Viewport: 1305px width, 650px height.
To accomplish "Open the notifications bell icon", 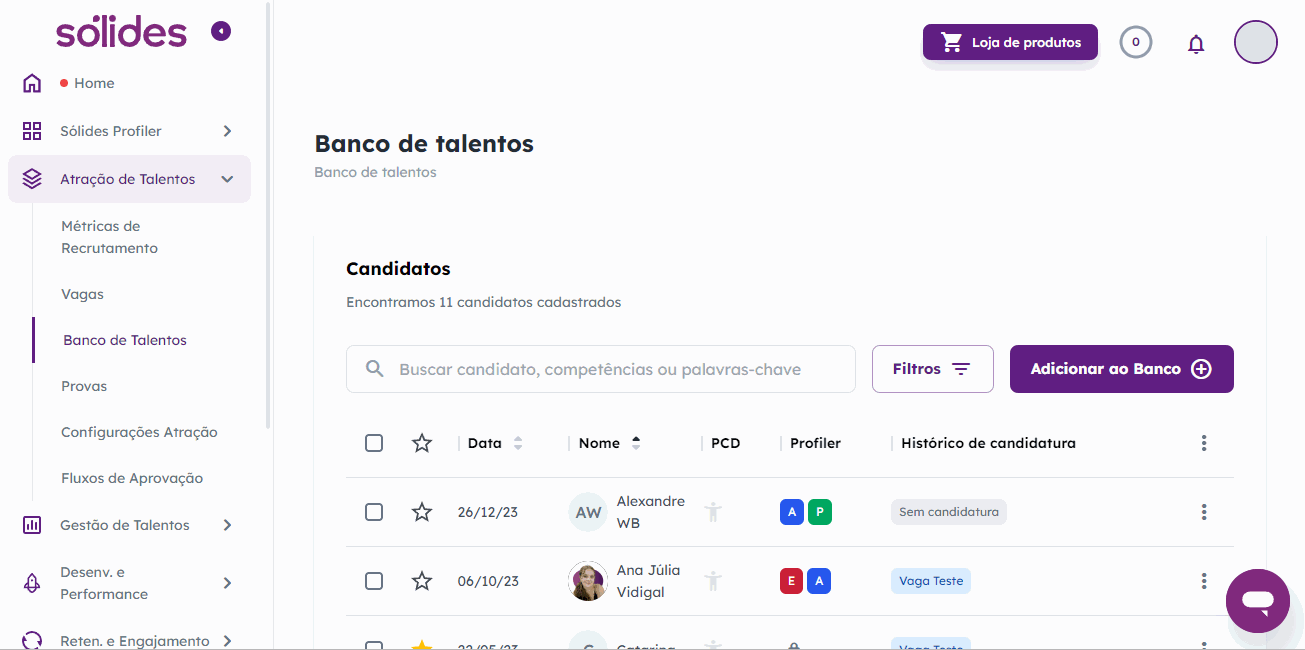I will [1196, 44].
